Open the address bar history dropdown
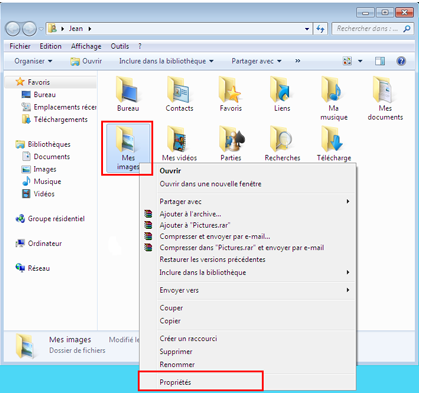The height and width of the screenshot is (393, 421). (307, 29)
